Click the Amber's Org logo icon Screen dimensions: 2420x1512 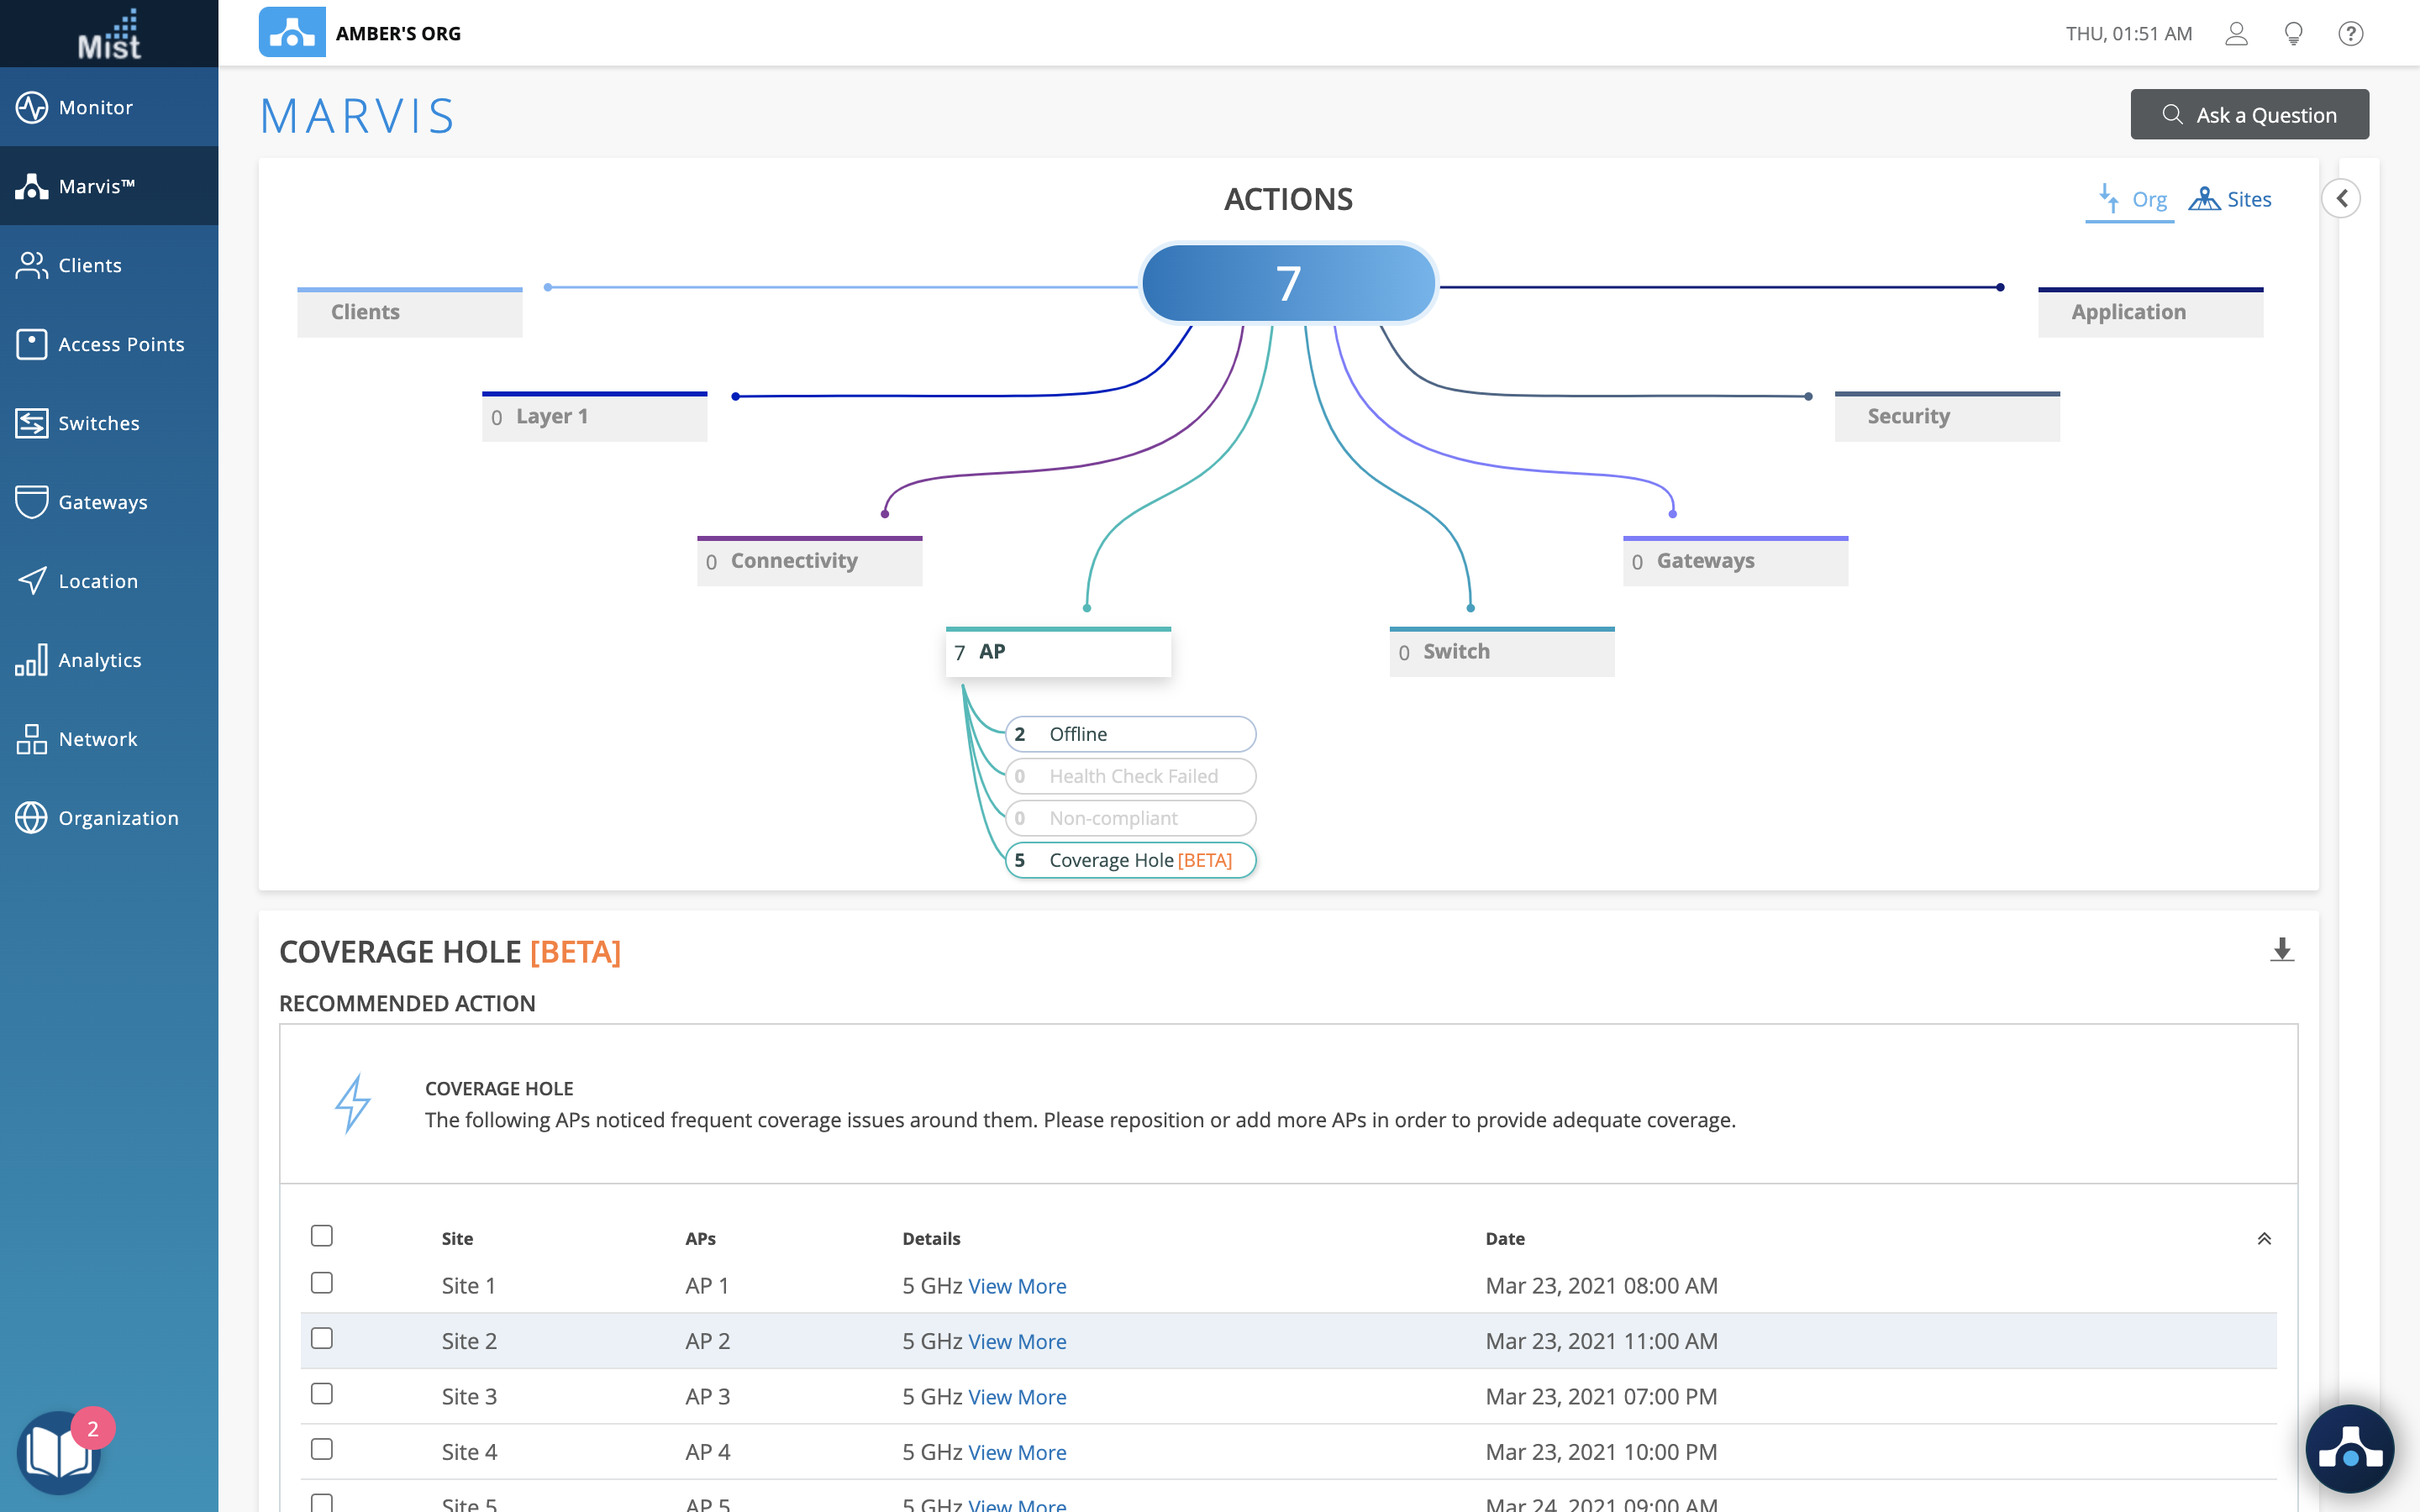click(292, 33)
